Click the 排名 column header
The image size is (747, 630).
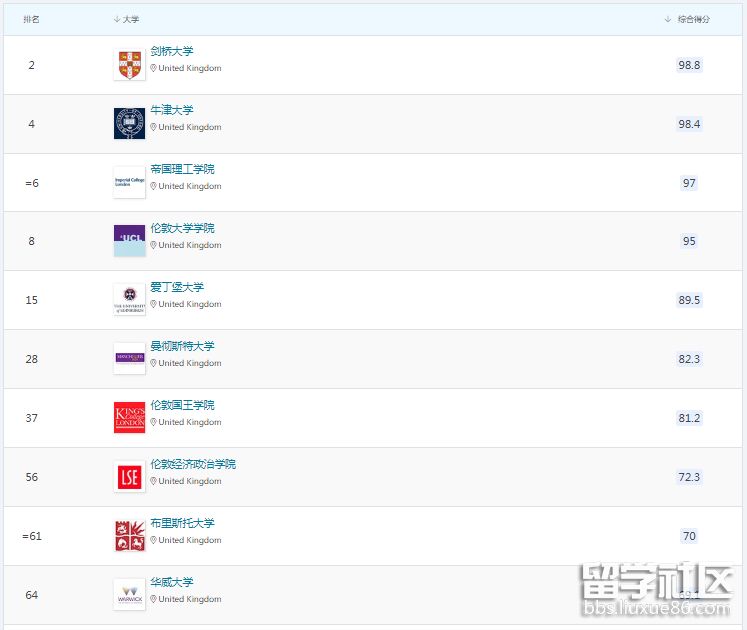tap(31, 19)
